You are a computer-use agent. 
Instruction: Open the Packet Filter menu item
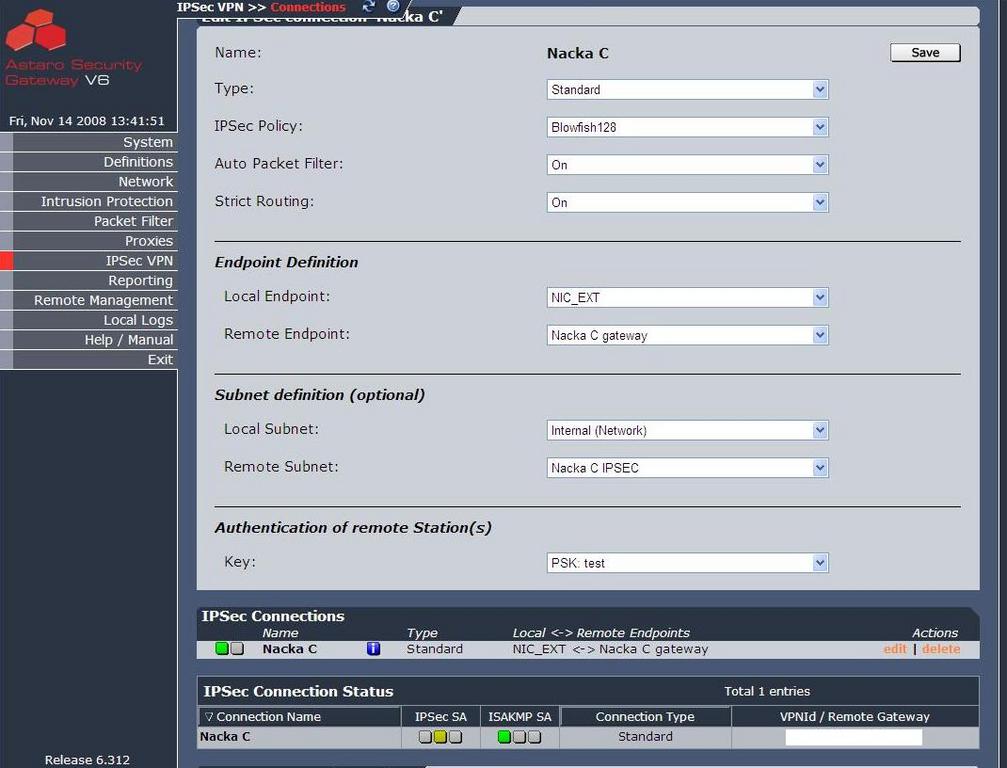(133, 221)
